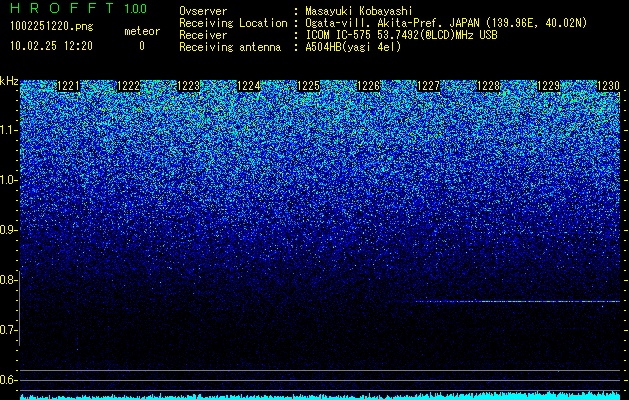Viewport: 629px width, 400px height.
Task: Select the 1221 time marker
Action: point(69,86)
